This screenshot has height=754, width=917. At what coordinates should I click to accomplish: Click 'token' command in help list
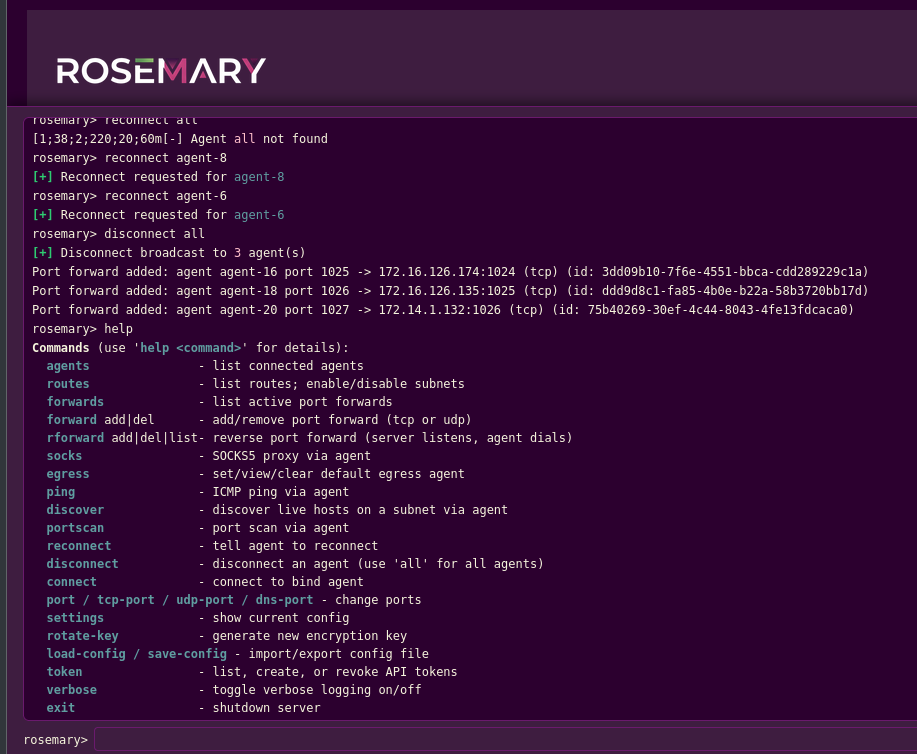(64, 672)
